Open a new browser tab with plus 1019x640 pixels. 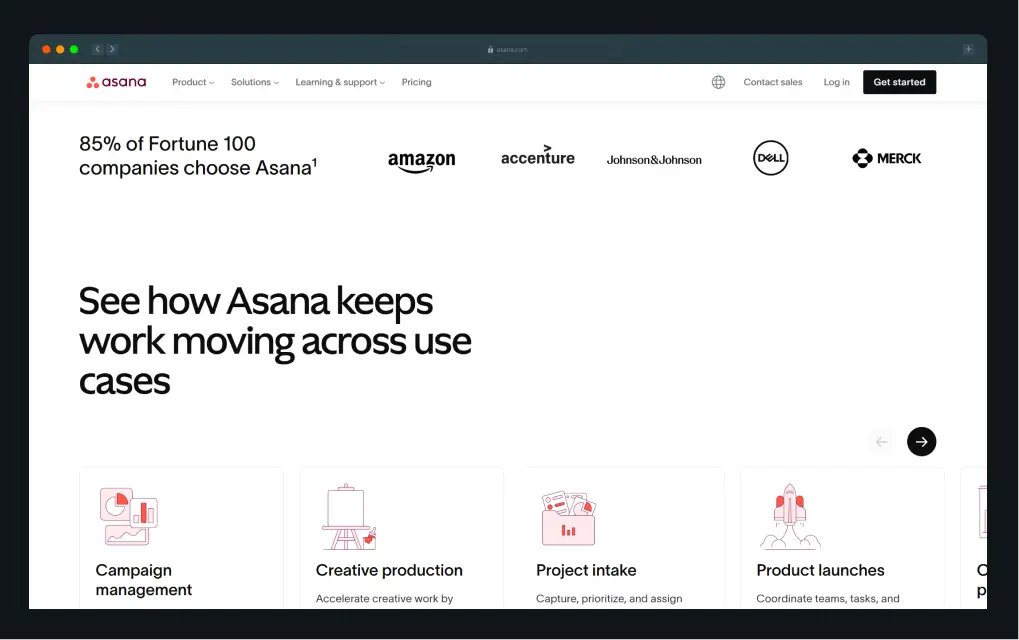click(x=968, y=49)
